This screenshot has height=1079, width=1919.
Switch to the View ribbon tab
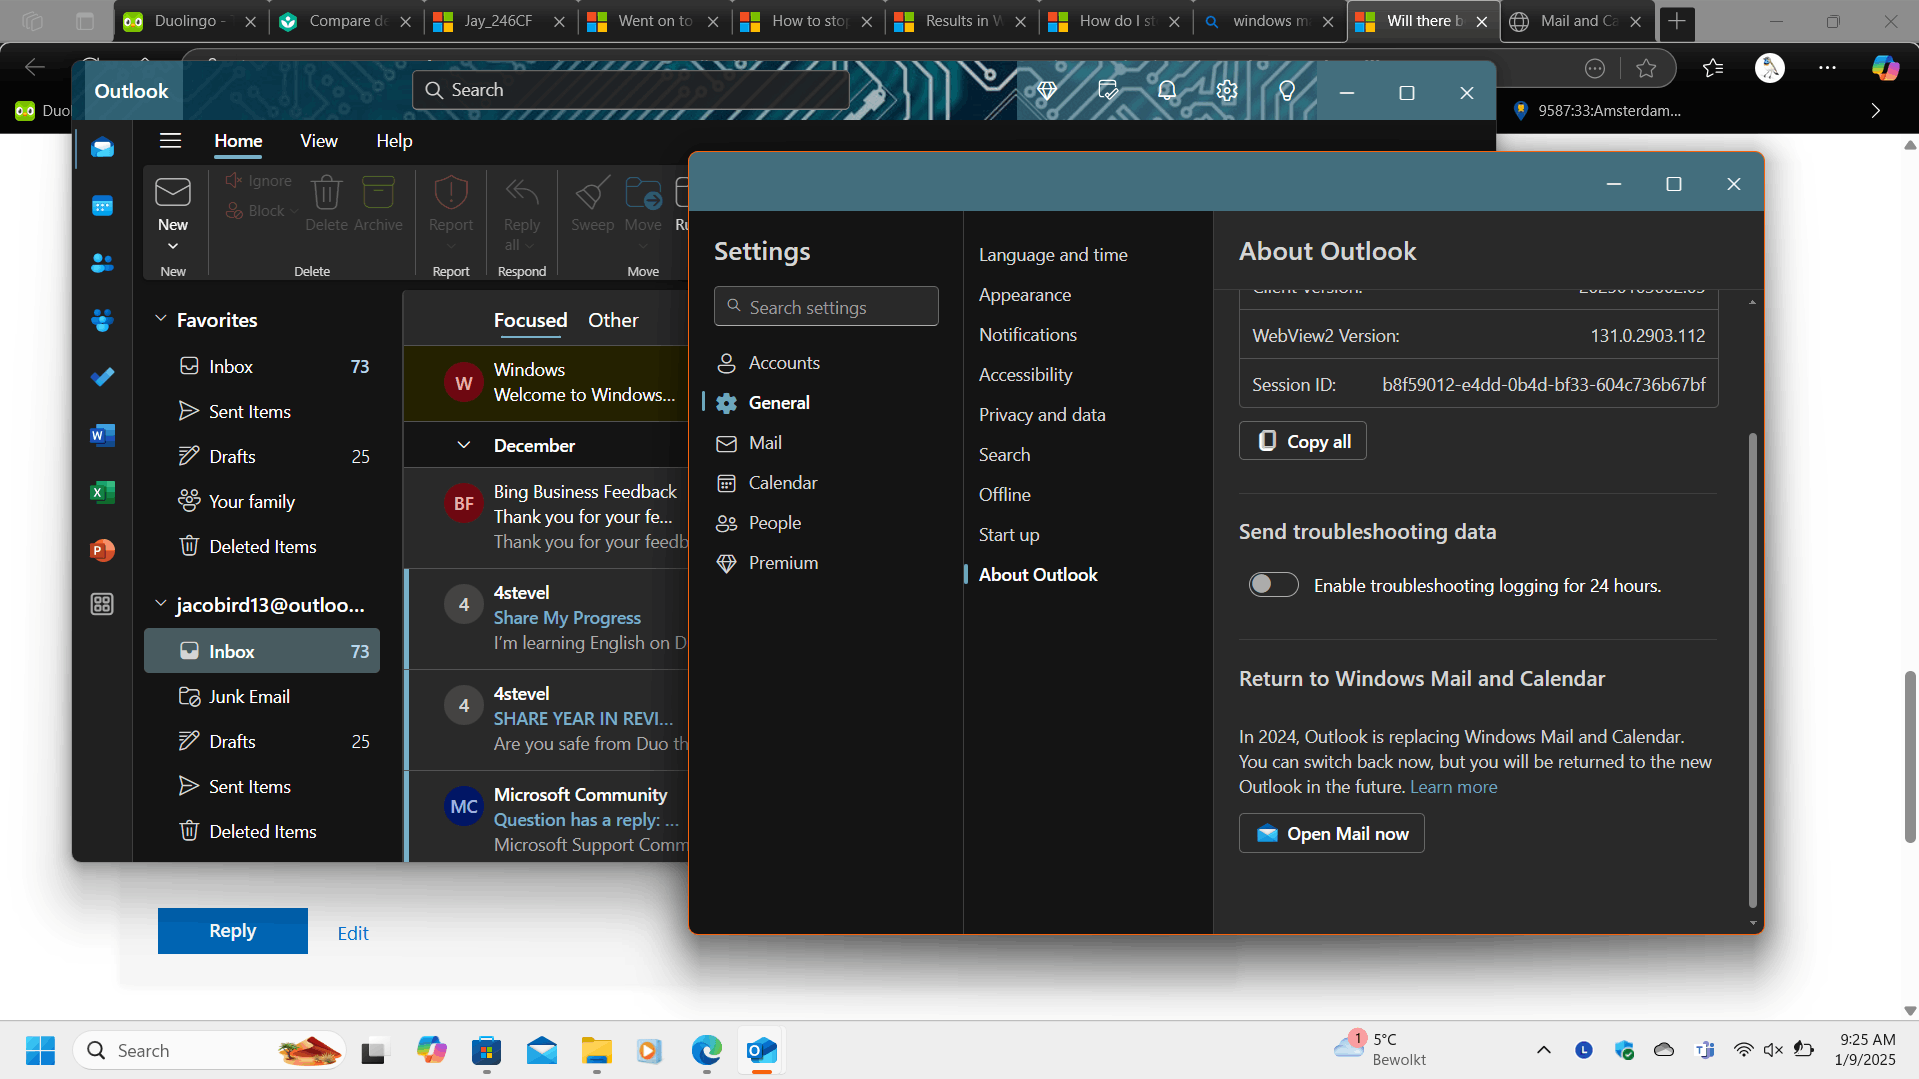point(319,141)
